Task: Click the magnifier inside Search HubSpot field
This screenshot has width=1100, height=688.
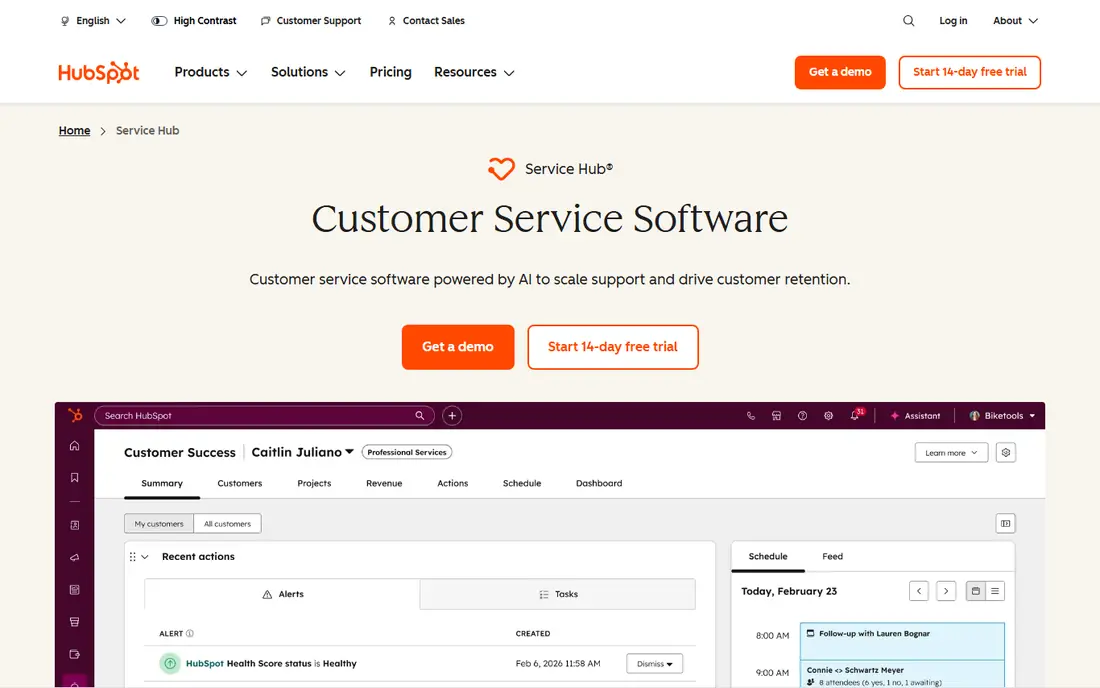Action: [x=420, y=415]
